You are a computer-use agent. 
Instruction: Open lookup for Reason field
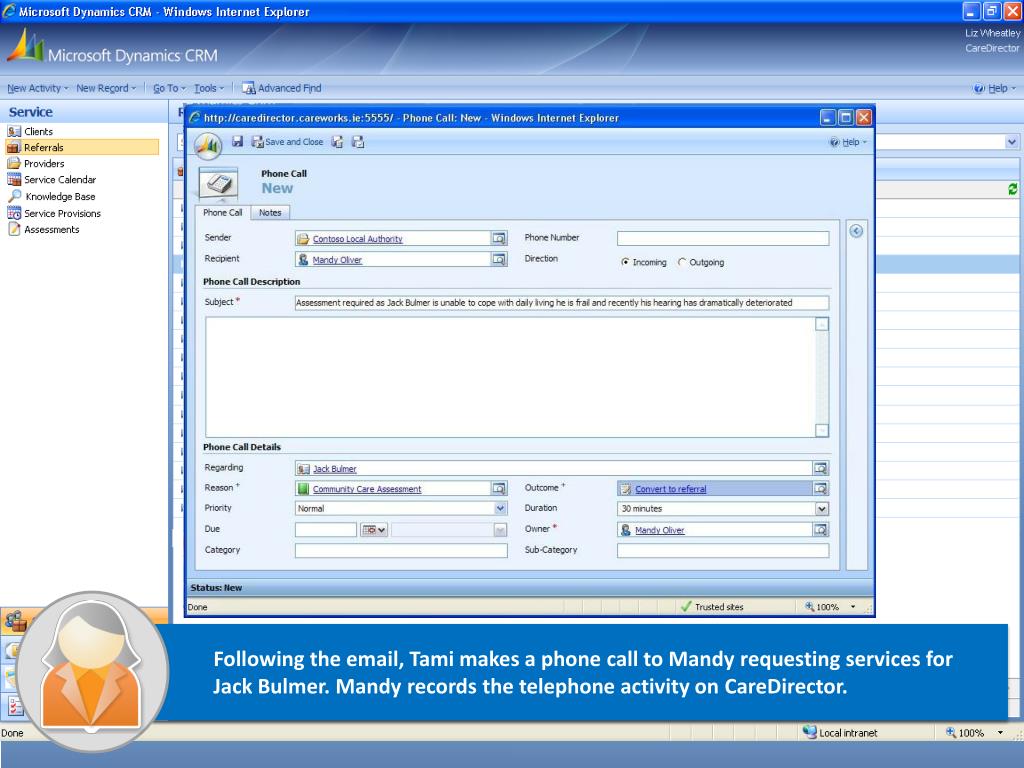(499, 488)
